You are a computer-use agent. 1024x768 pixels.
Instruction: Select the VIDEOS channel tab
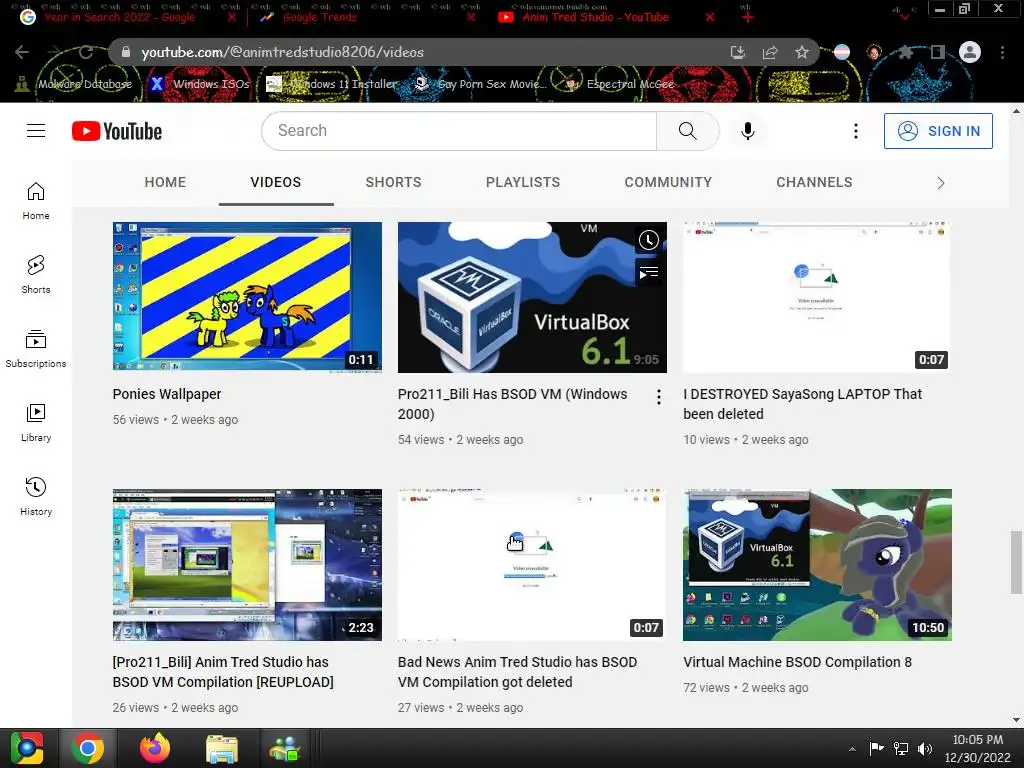click(x=276, y=182)
